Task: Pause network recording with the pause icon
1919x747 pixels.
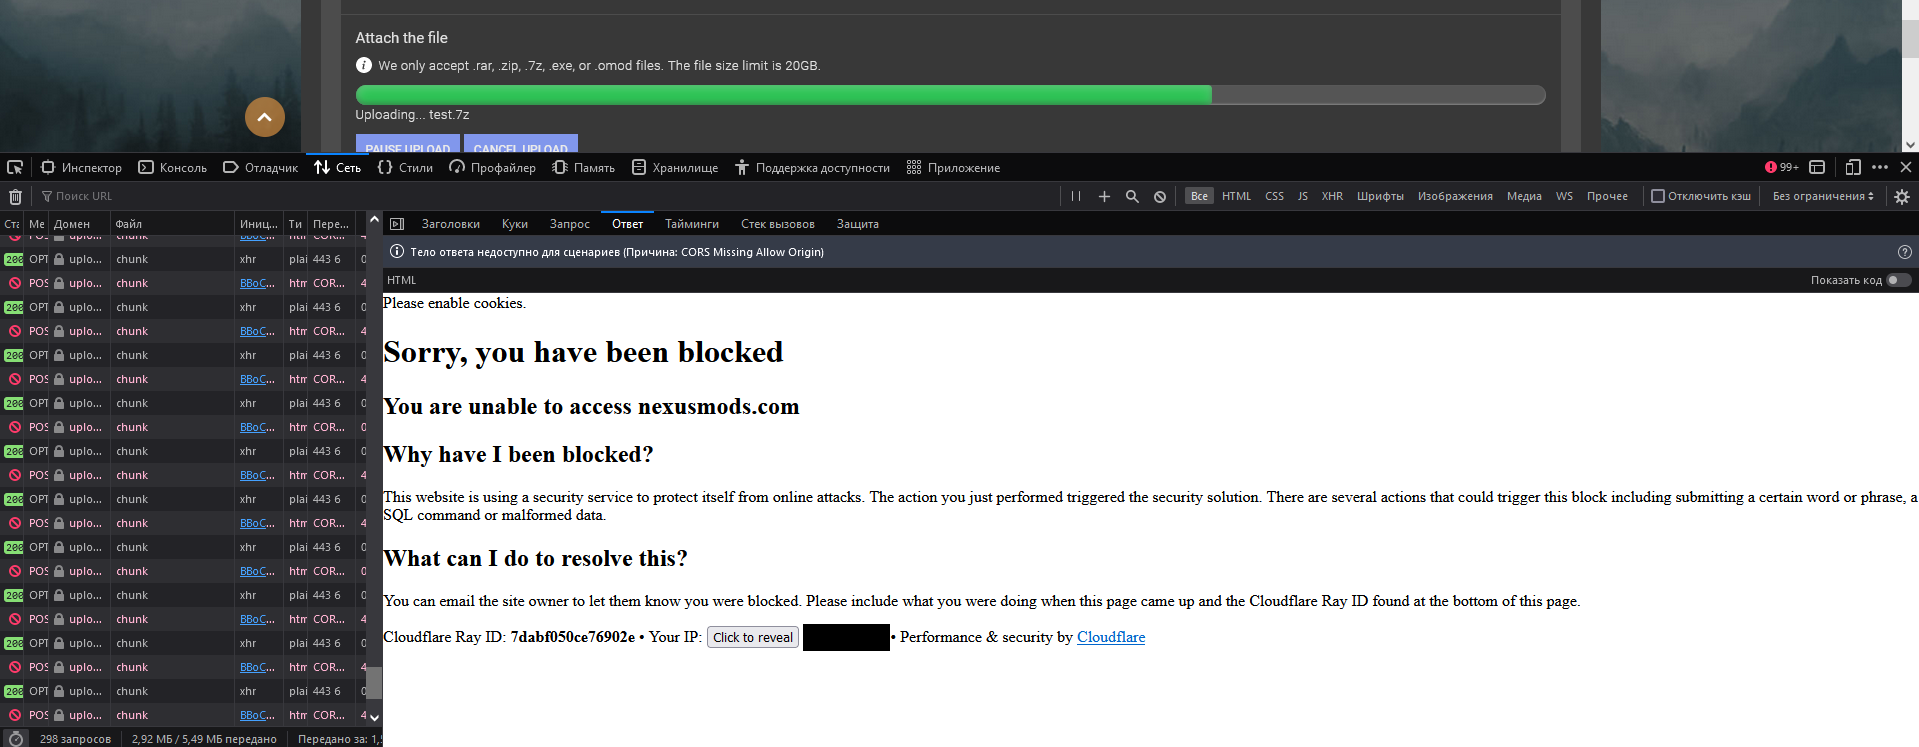Action: pos(1076,196)
